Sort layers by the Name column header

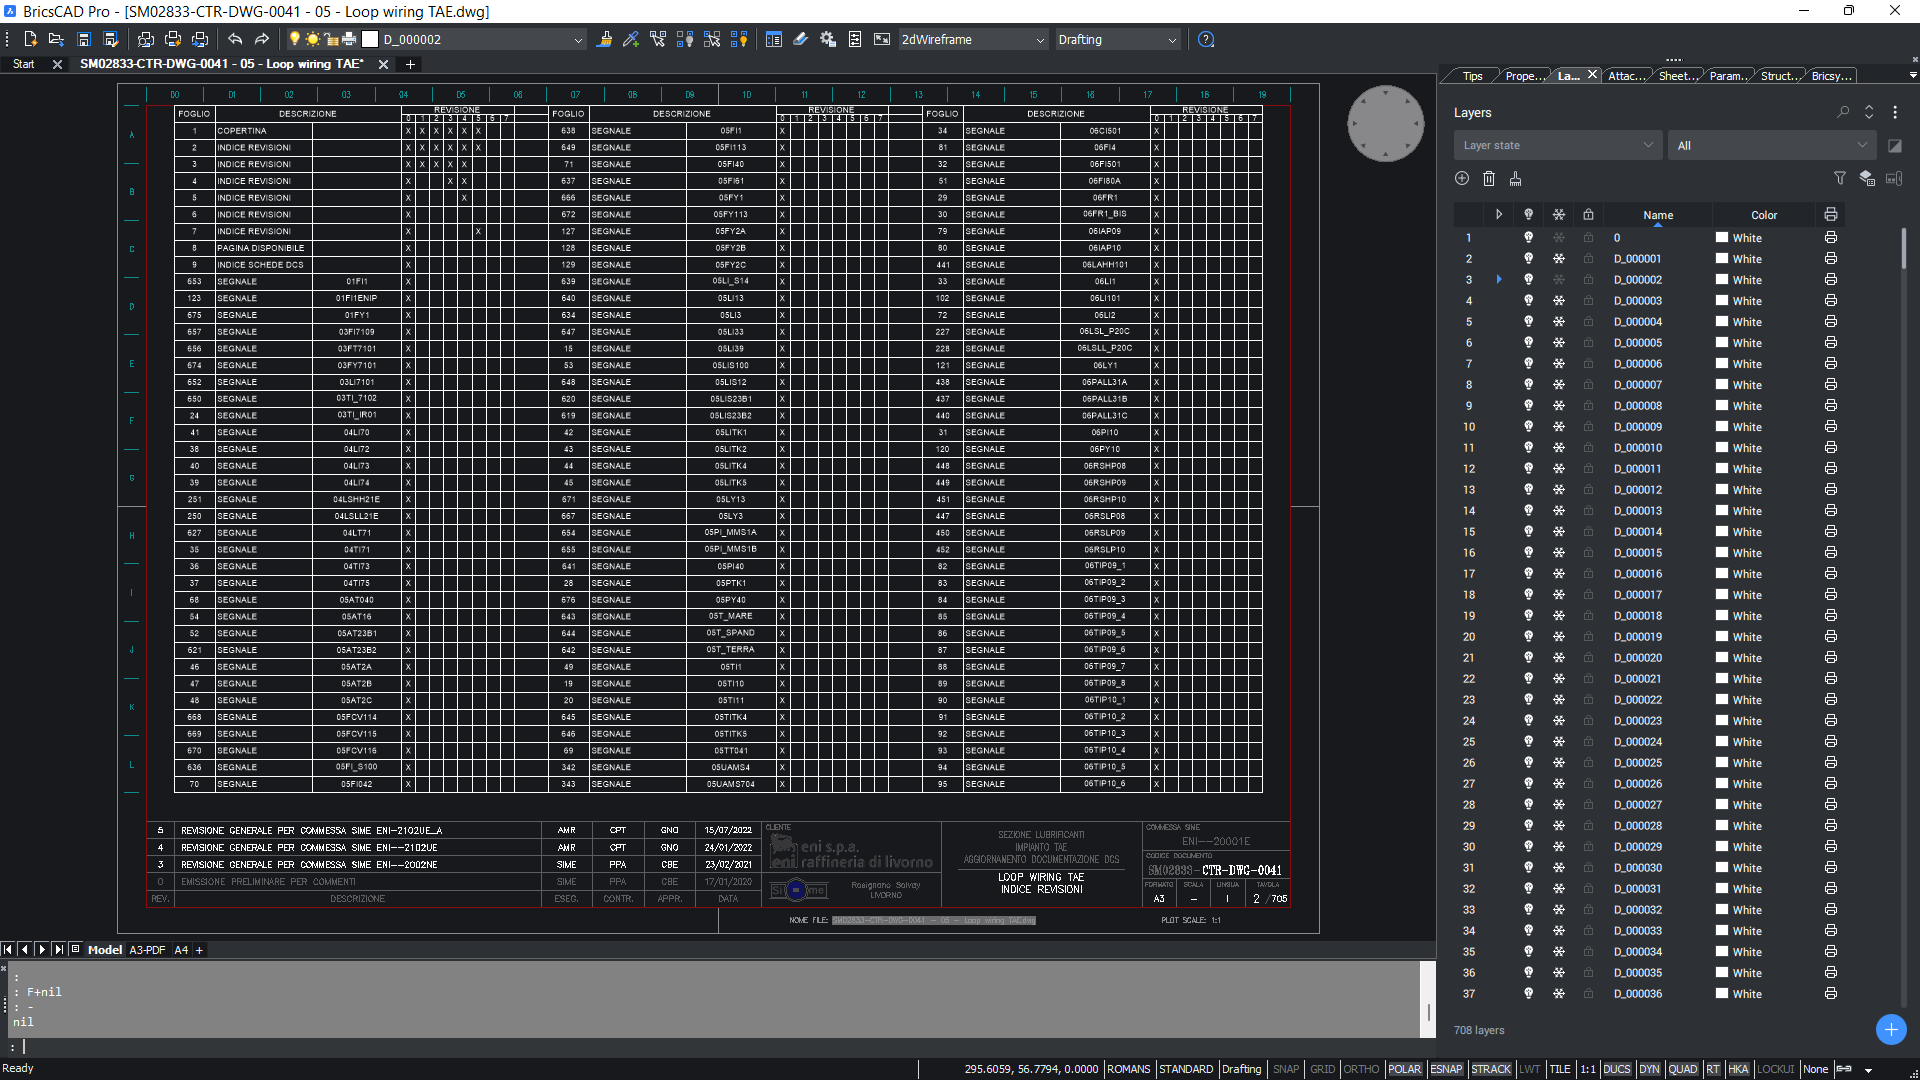[1658, 215]
